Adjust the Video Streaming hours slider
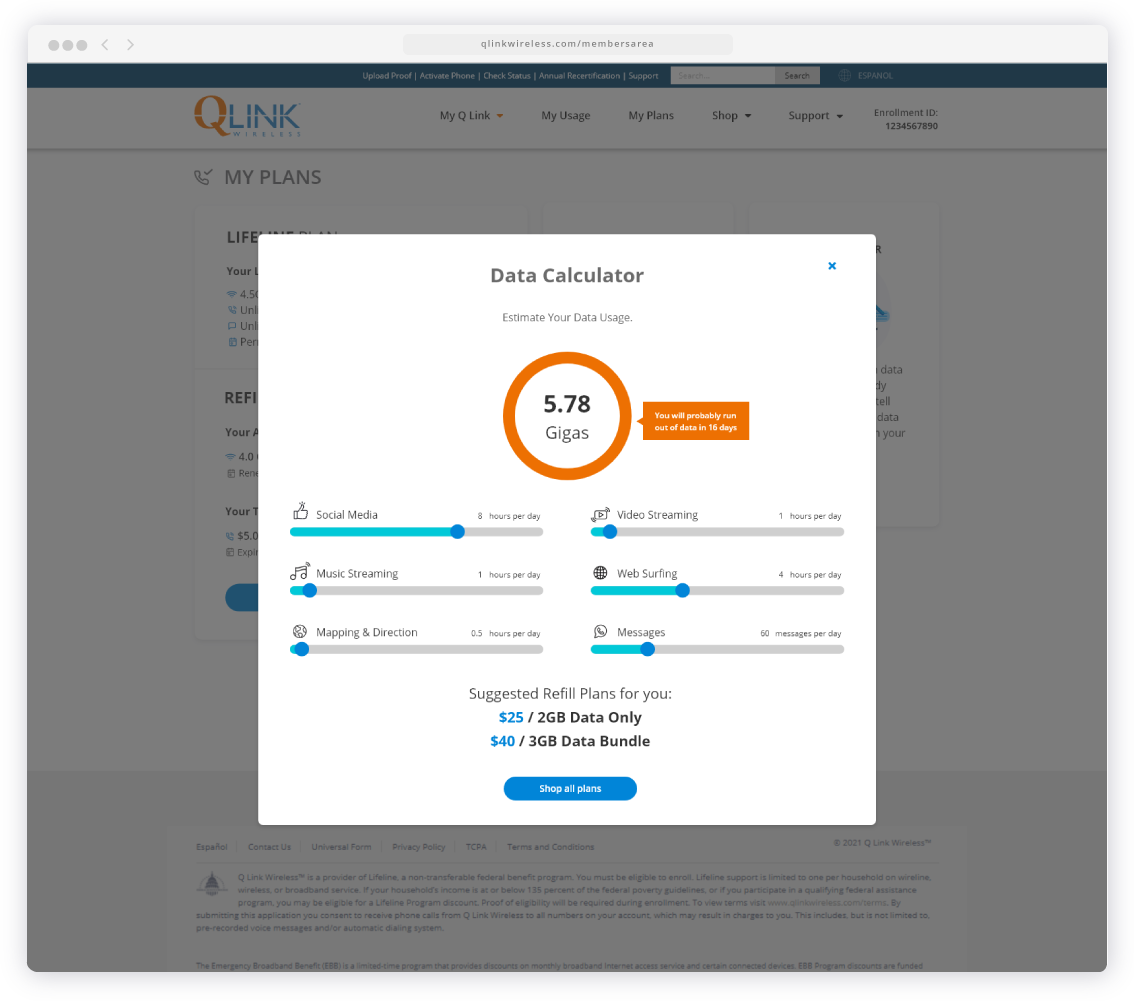Viewport: 1134px width, 1001px height. tap(610, 532)
